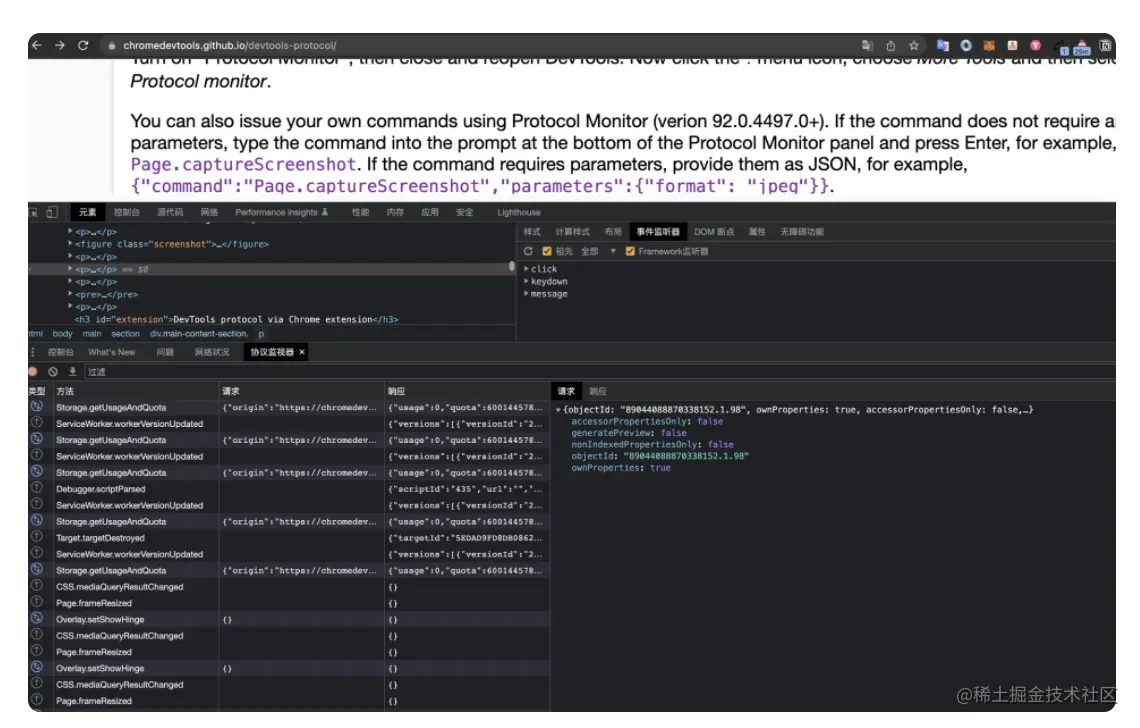Toggle the inspect element picker icon
The width and height of the screenshot is (1140, 728).
[x=33, y=212]
